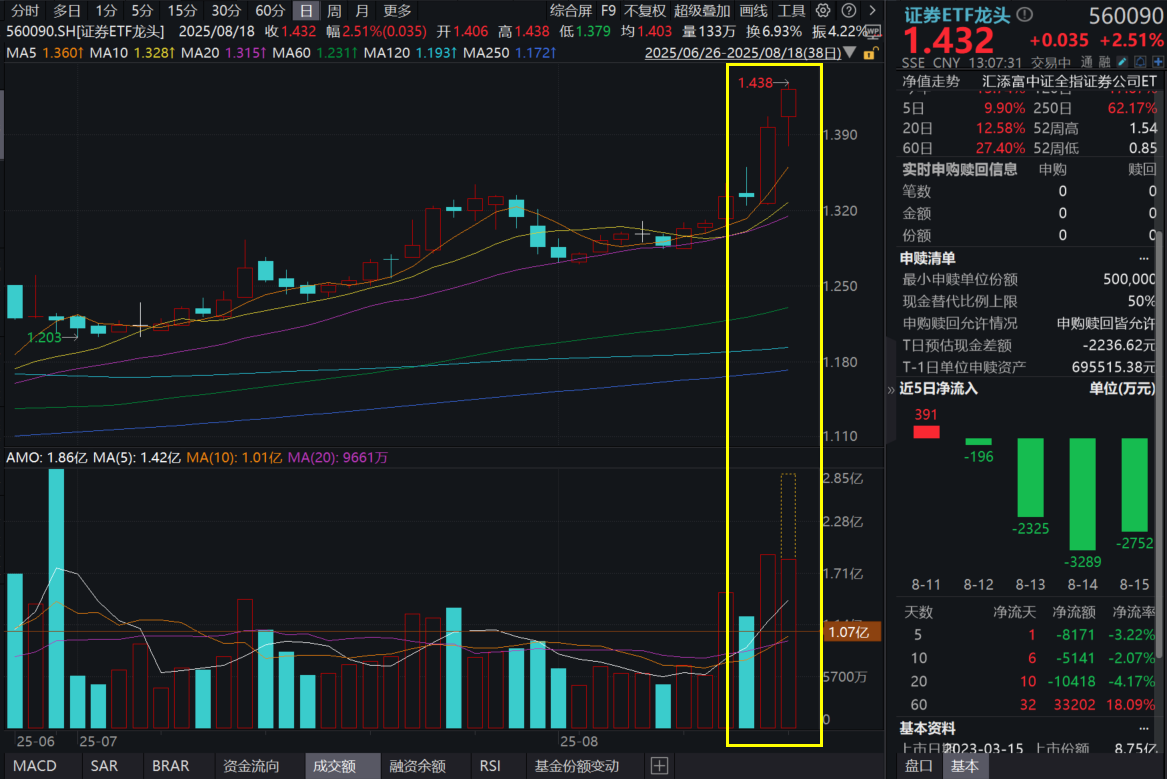This screenshot has width=1167, height=779.
Task: Expand the date range dropdown triangle
Action: pos(850,52)
